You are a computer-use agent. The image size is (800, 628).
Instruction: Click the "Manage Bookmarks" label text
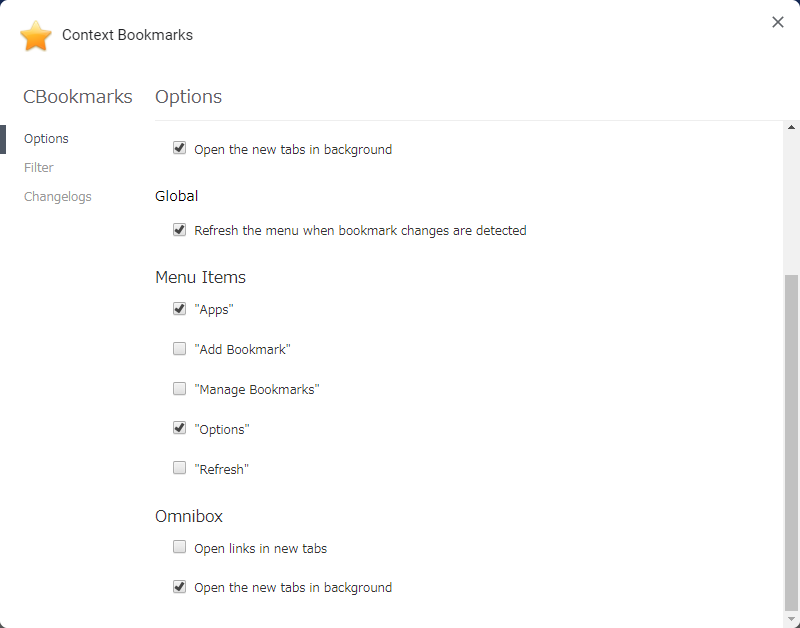pyautogui.click(x=257, y=390)
